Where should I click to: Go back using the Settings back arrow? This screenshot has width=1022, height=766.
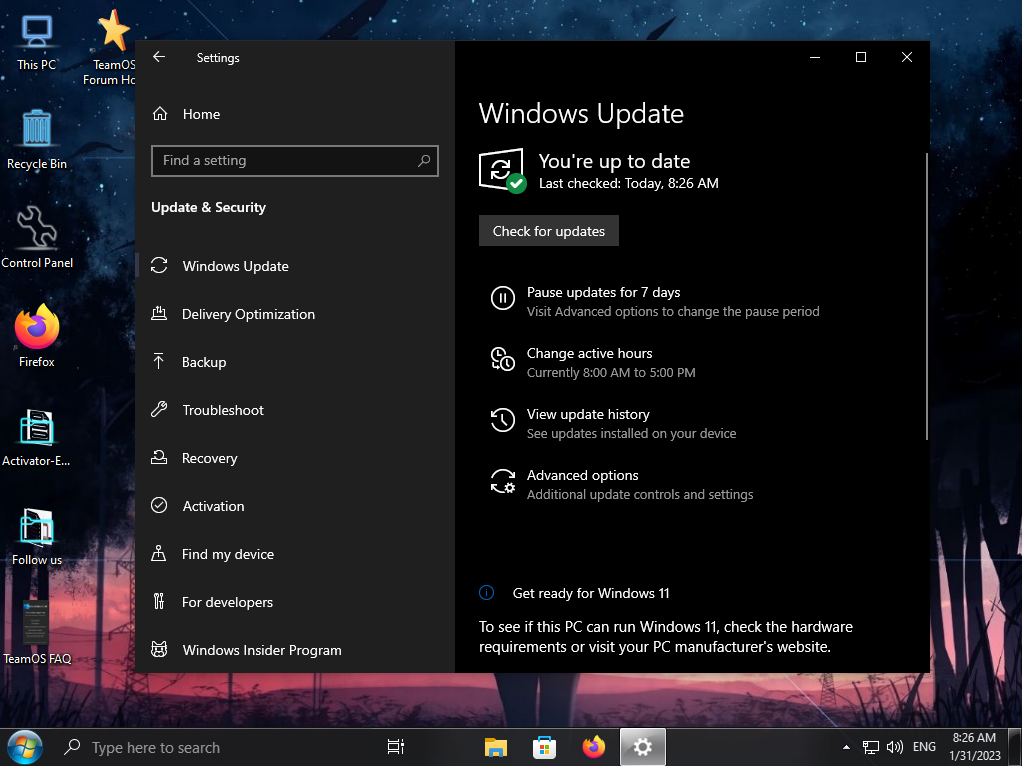(159, 57)
